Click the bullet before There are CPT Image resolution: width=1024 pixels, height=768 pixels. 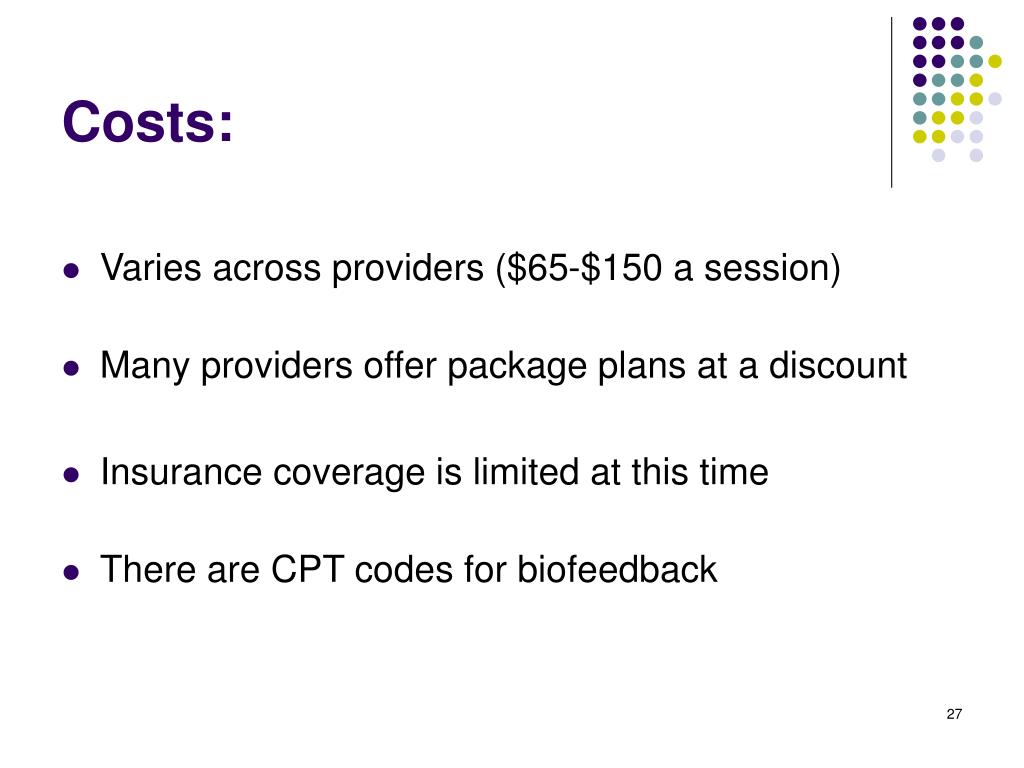(72, 572)
